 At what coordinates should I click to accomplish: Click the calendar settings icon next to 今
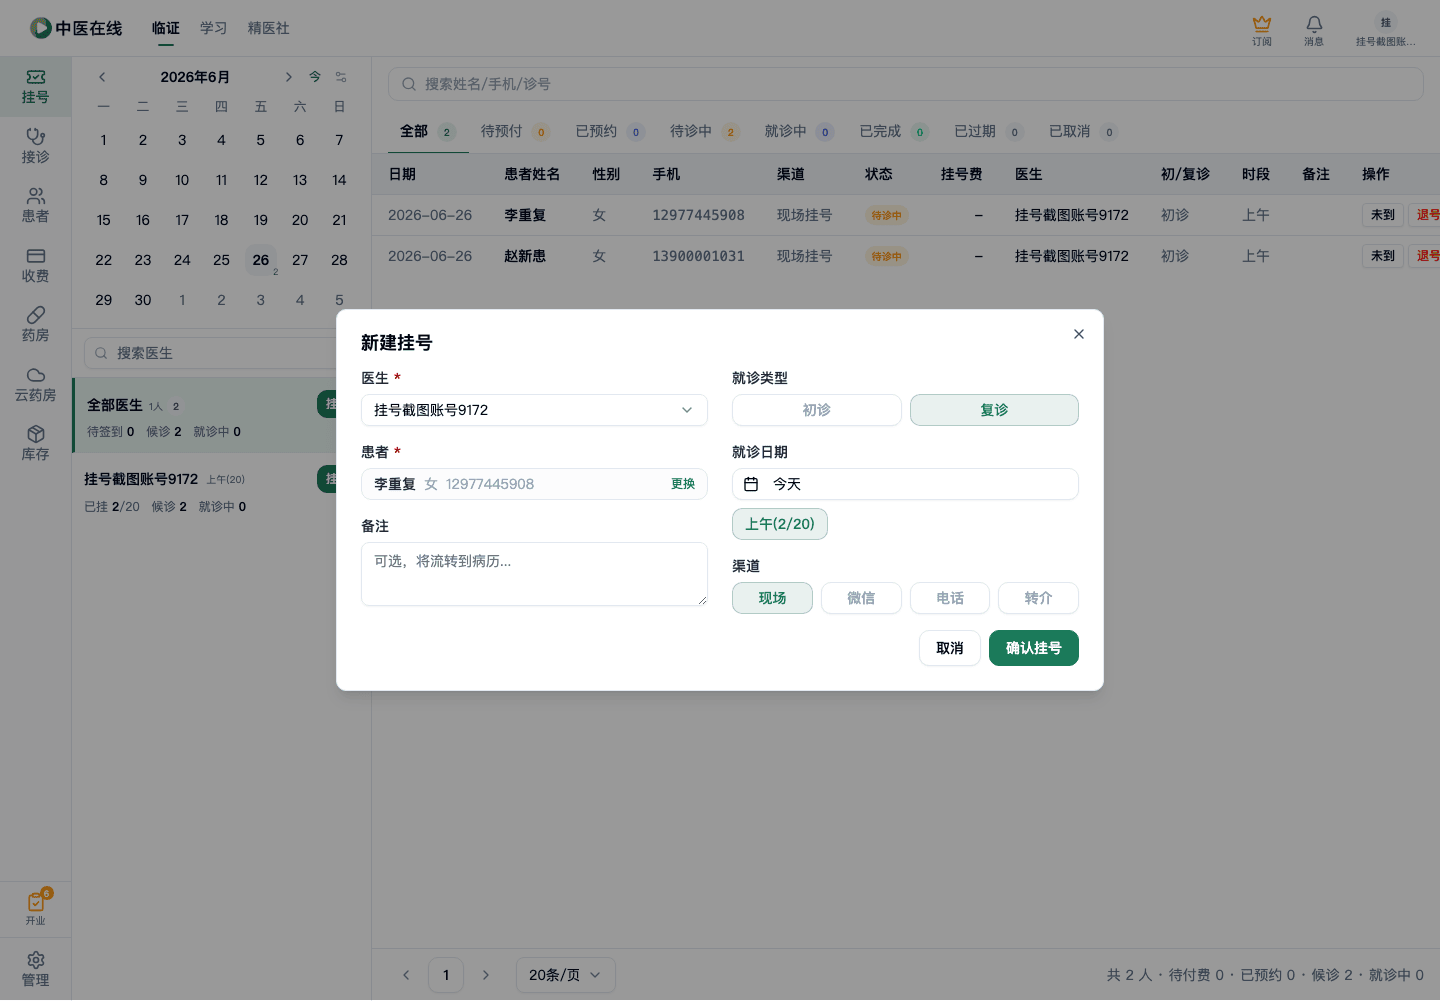[x=341, y=77]
